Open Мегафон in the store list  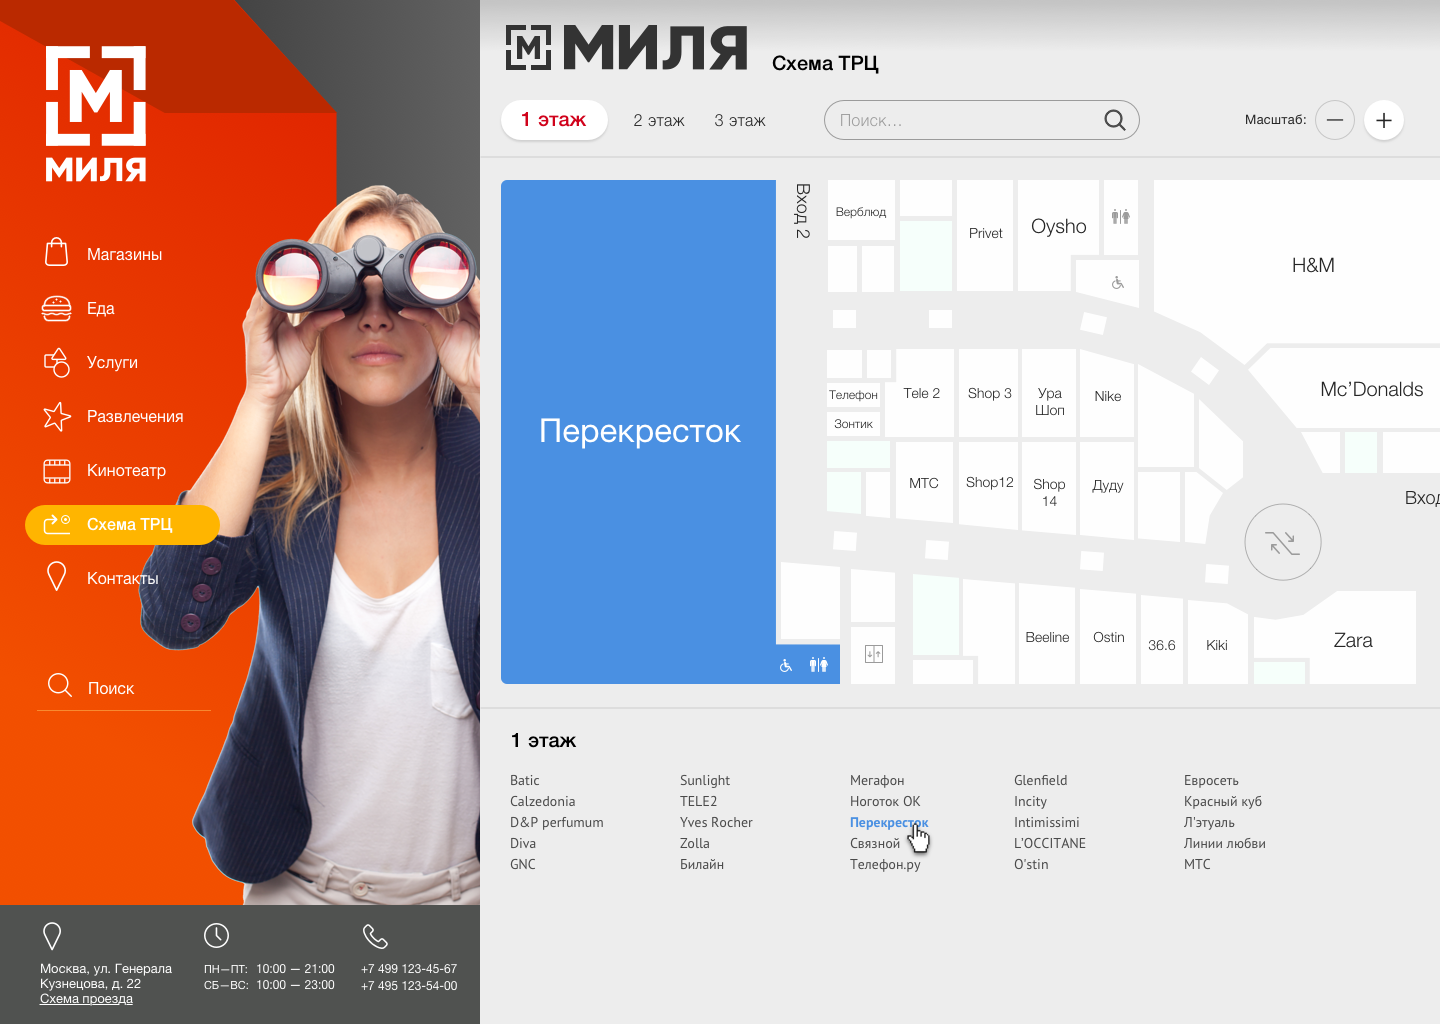tap(877, 780)
